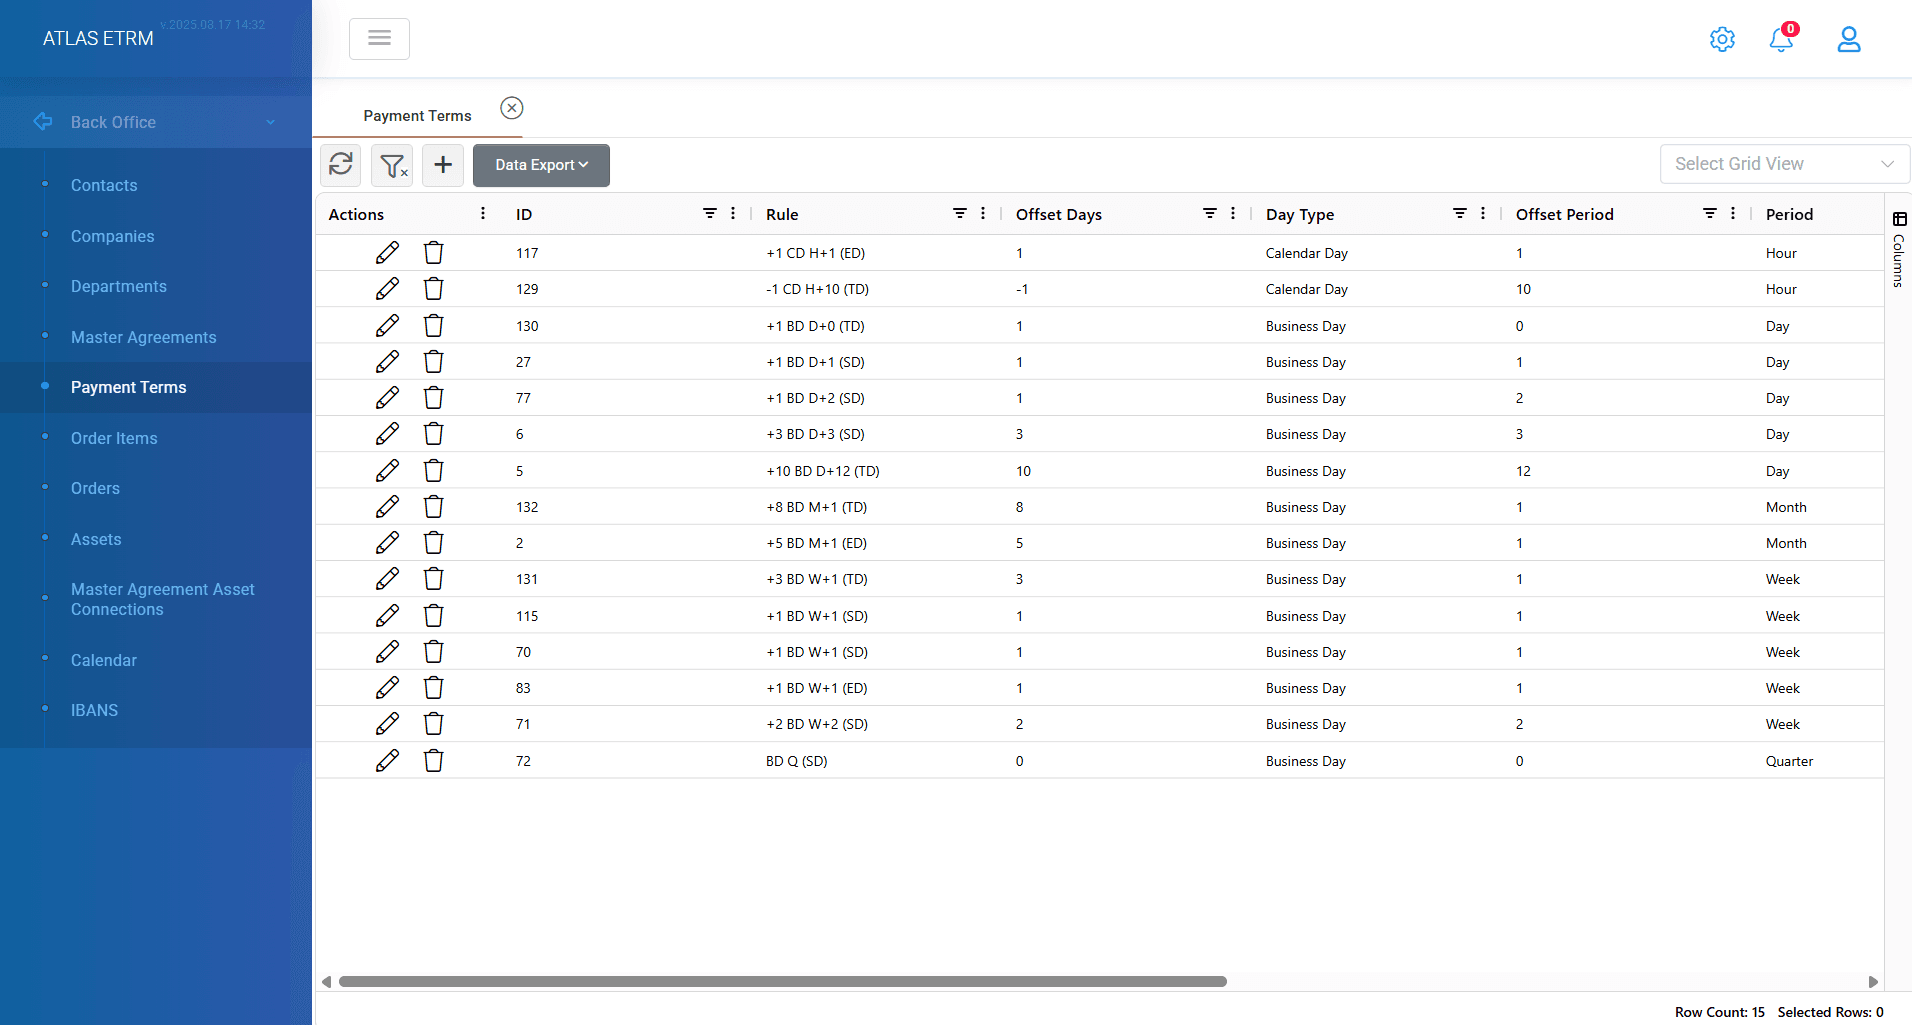Screen dimensions: 1912x1025
Task: Open Actions column menu
Action: tap(483, 214)
